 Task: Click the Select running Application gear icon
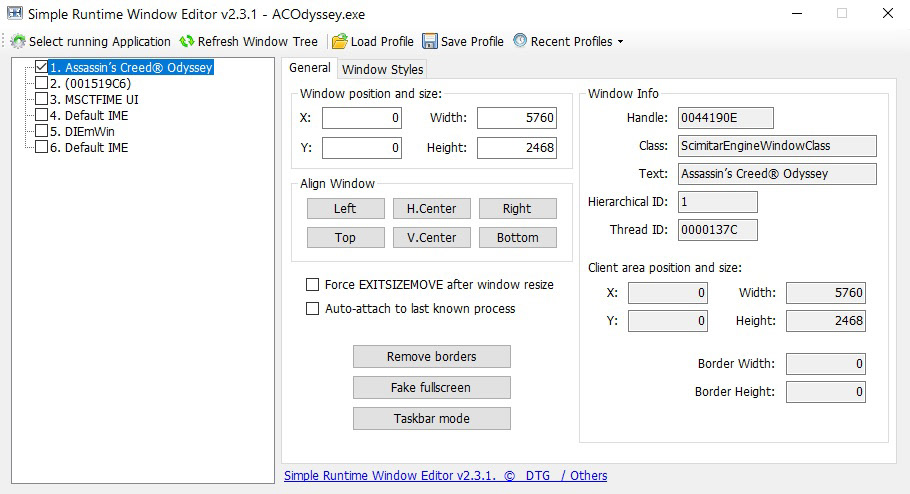pos(19,41)
